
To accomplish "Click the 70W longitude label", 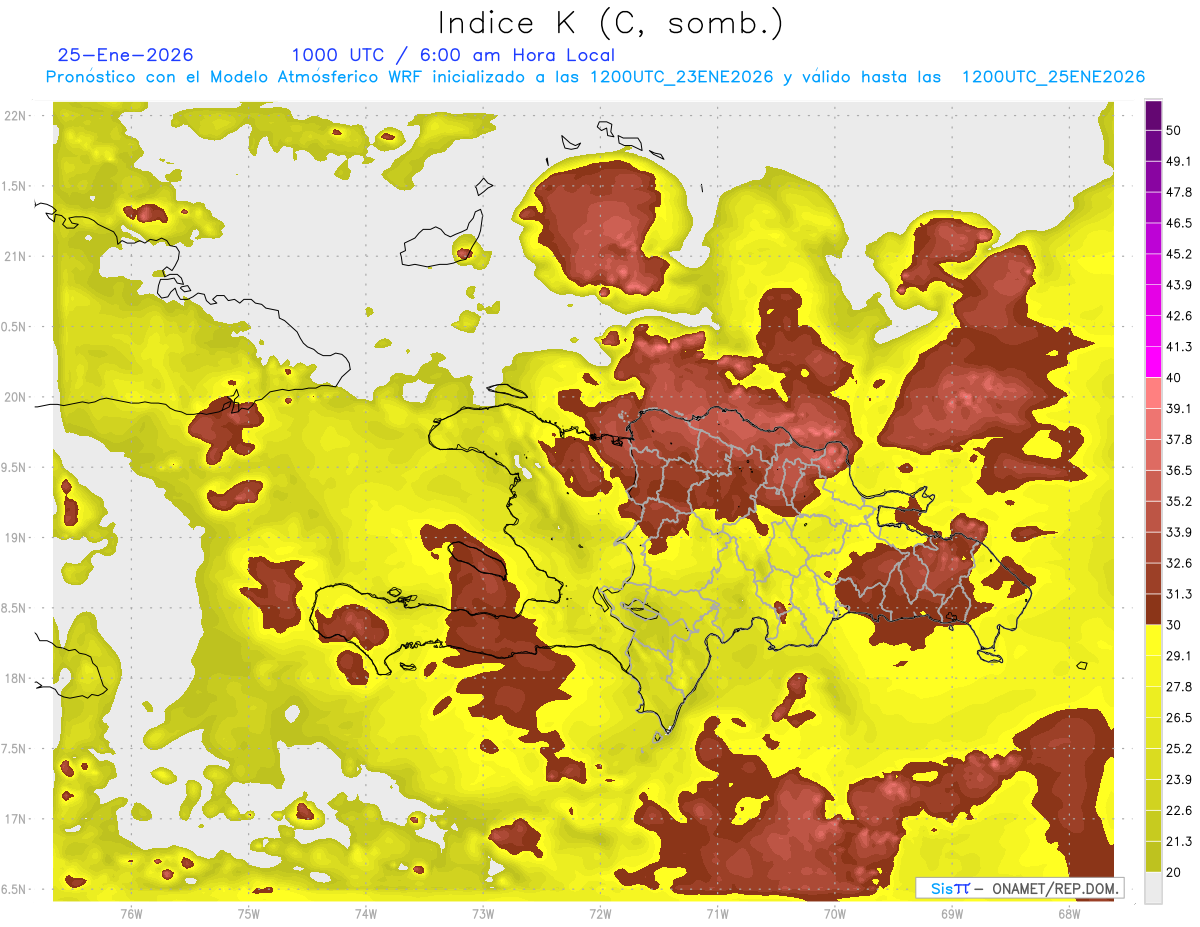I will (x=835, y=913).
